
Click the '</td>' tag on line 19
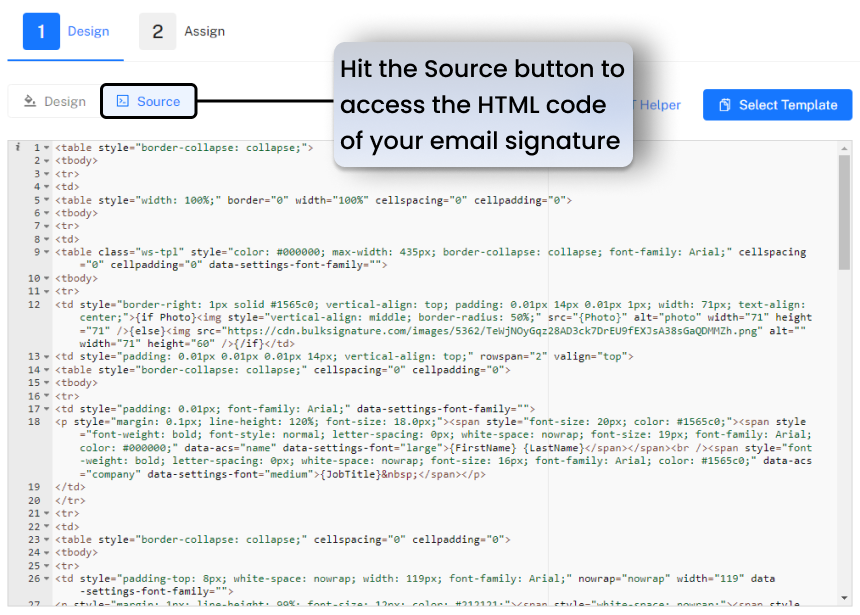point(70,487)
